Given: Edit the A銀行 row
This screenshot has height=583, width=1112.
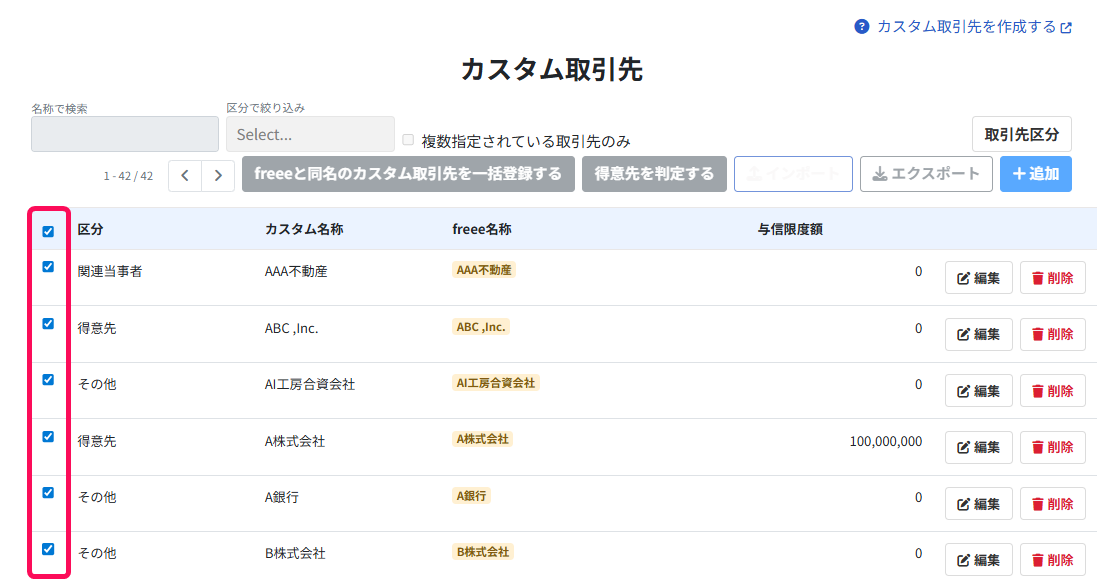Looking at the screenshot, I should tap(979, 504).
